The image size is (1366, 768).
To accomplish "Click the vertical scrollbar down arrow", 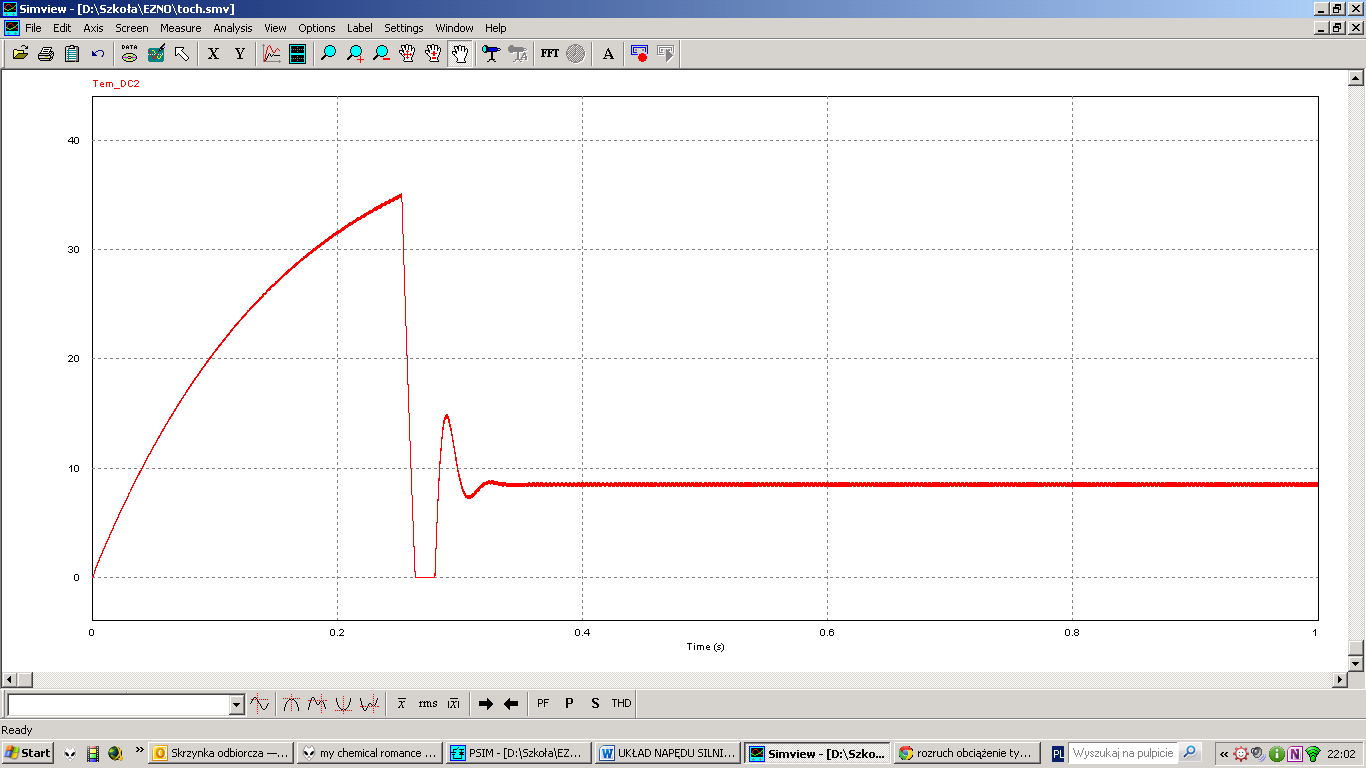I will tap(1356, 663).
